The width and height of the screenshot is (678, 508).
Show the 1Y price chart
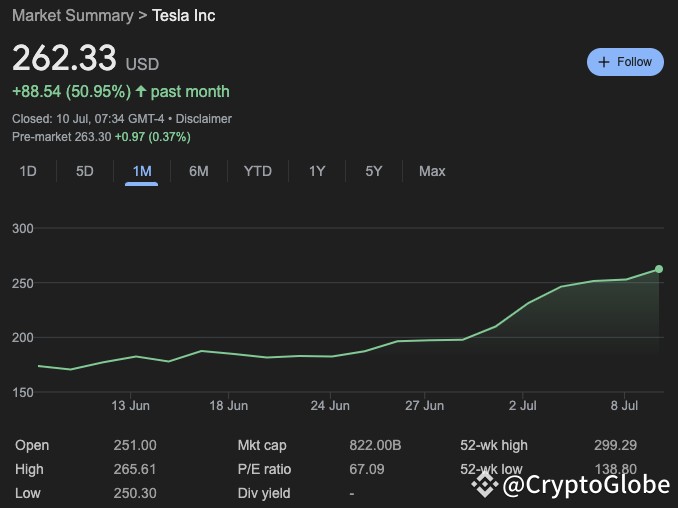click(x=317, y=171)
